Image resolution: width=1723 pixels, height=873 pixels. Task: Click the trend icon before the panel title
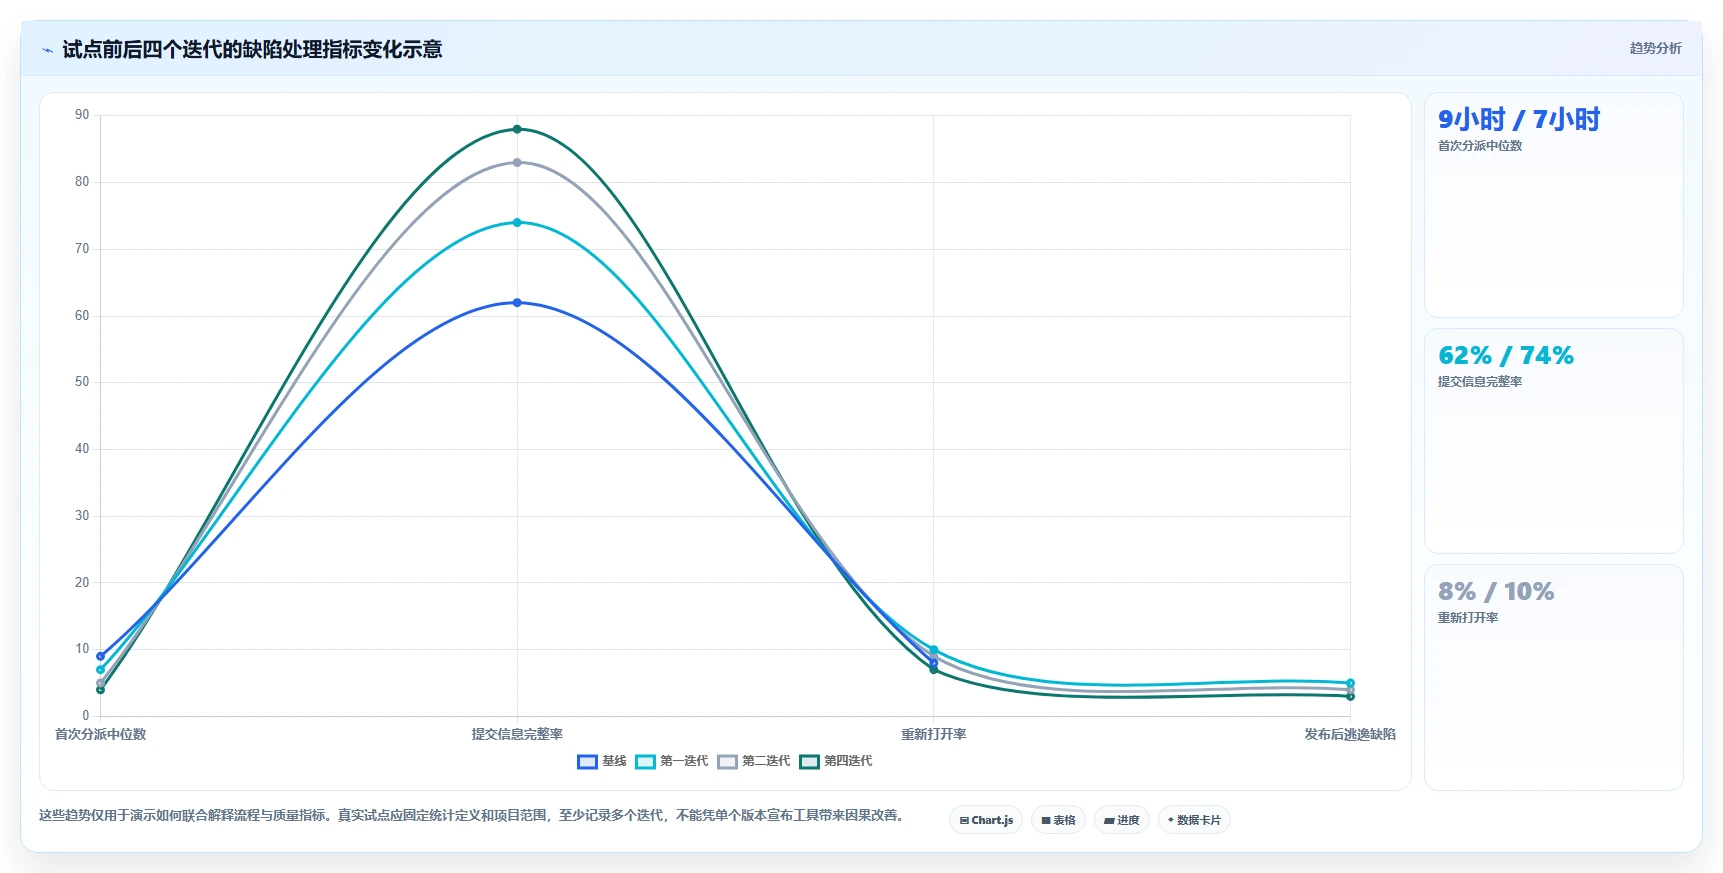[47, 50]
